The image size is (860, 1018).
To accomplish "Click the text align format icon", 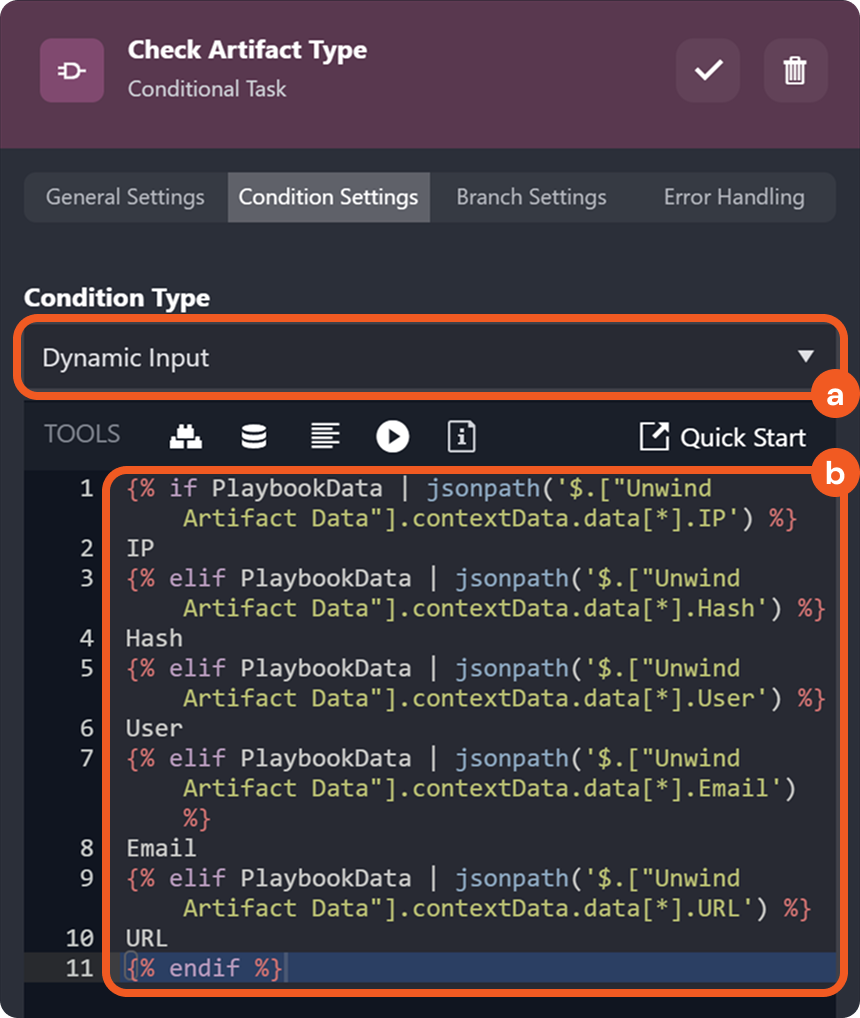I will coord(324,436).
